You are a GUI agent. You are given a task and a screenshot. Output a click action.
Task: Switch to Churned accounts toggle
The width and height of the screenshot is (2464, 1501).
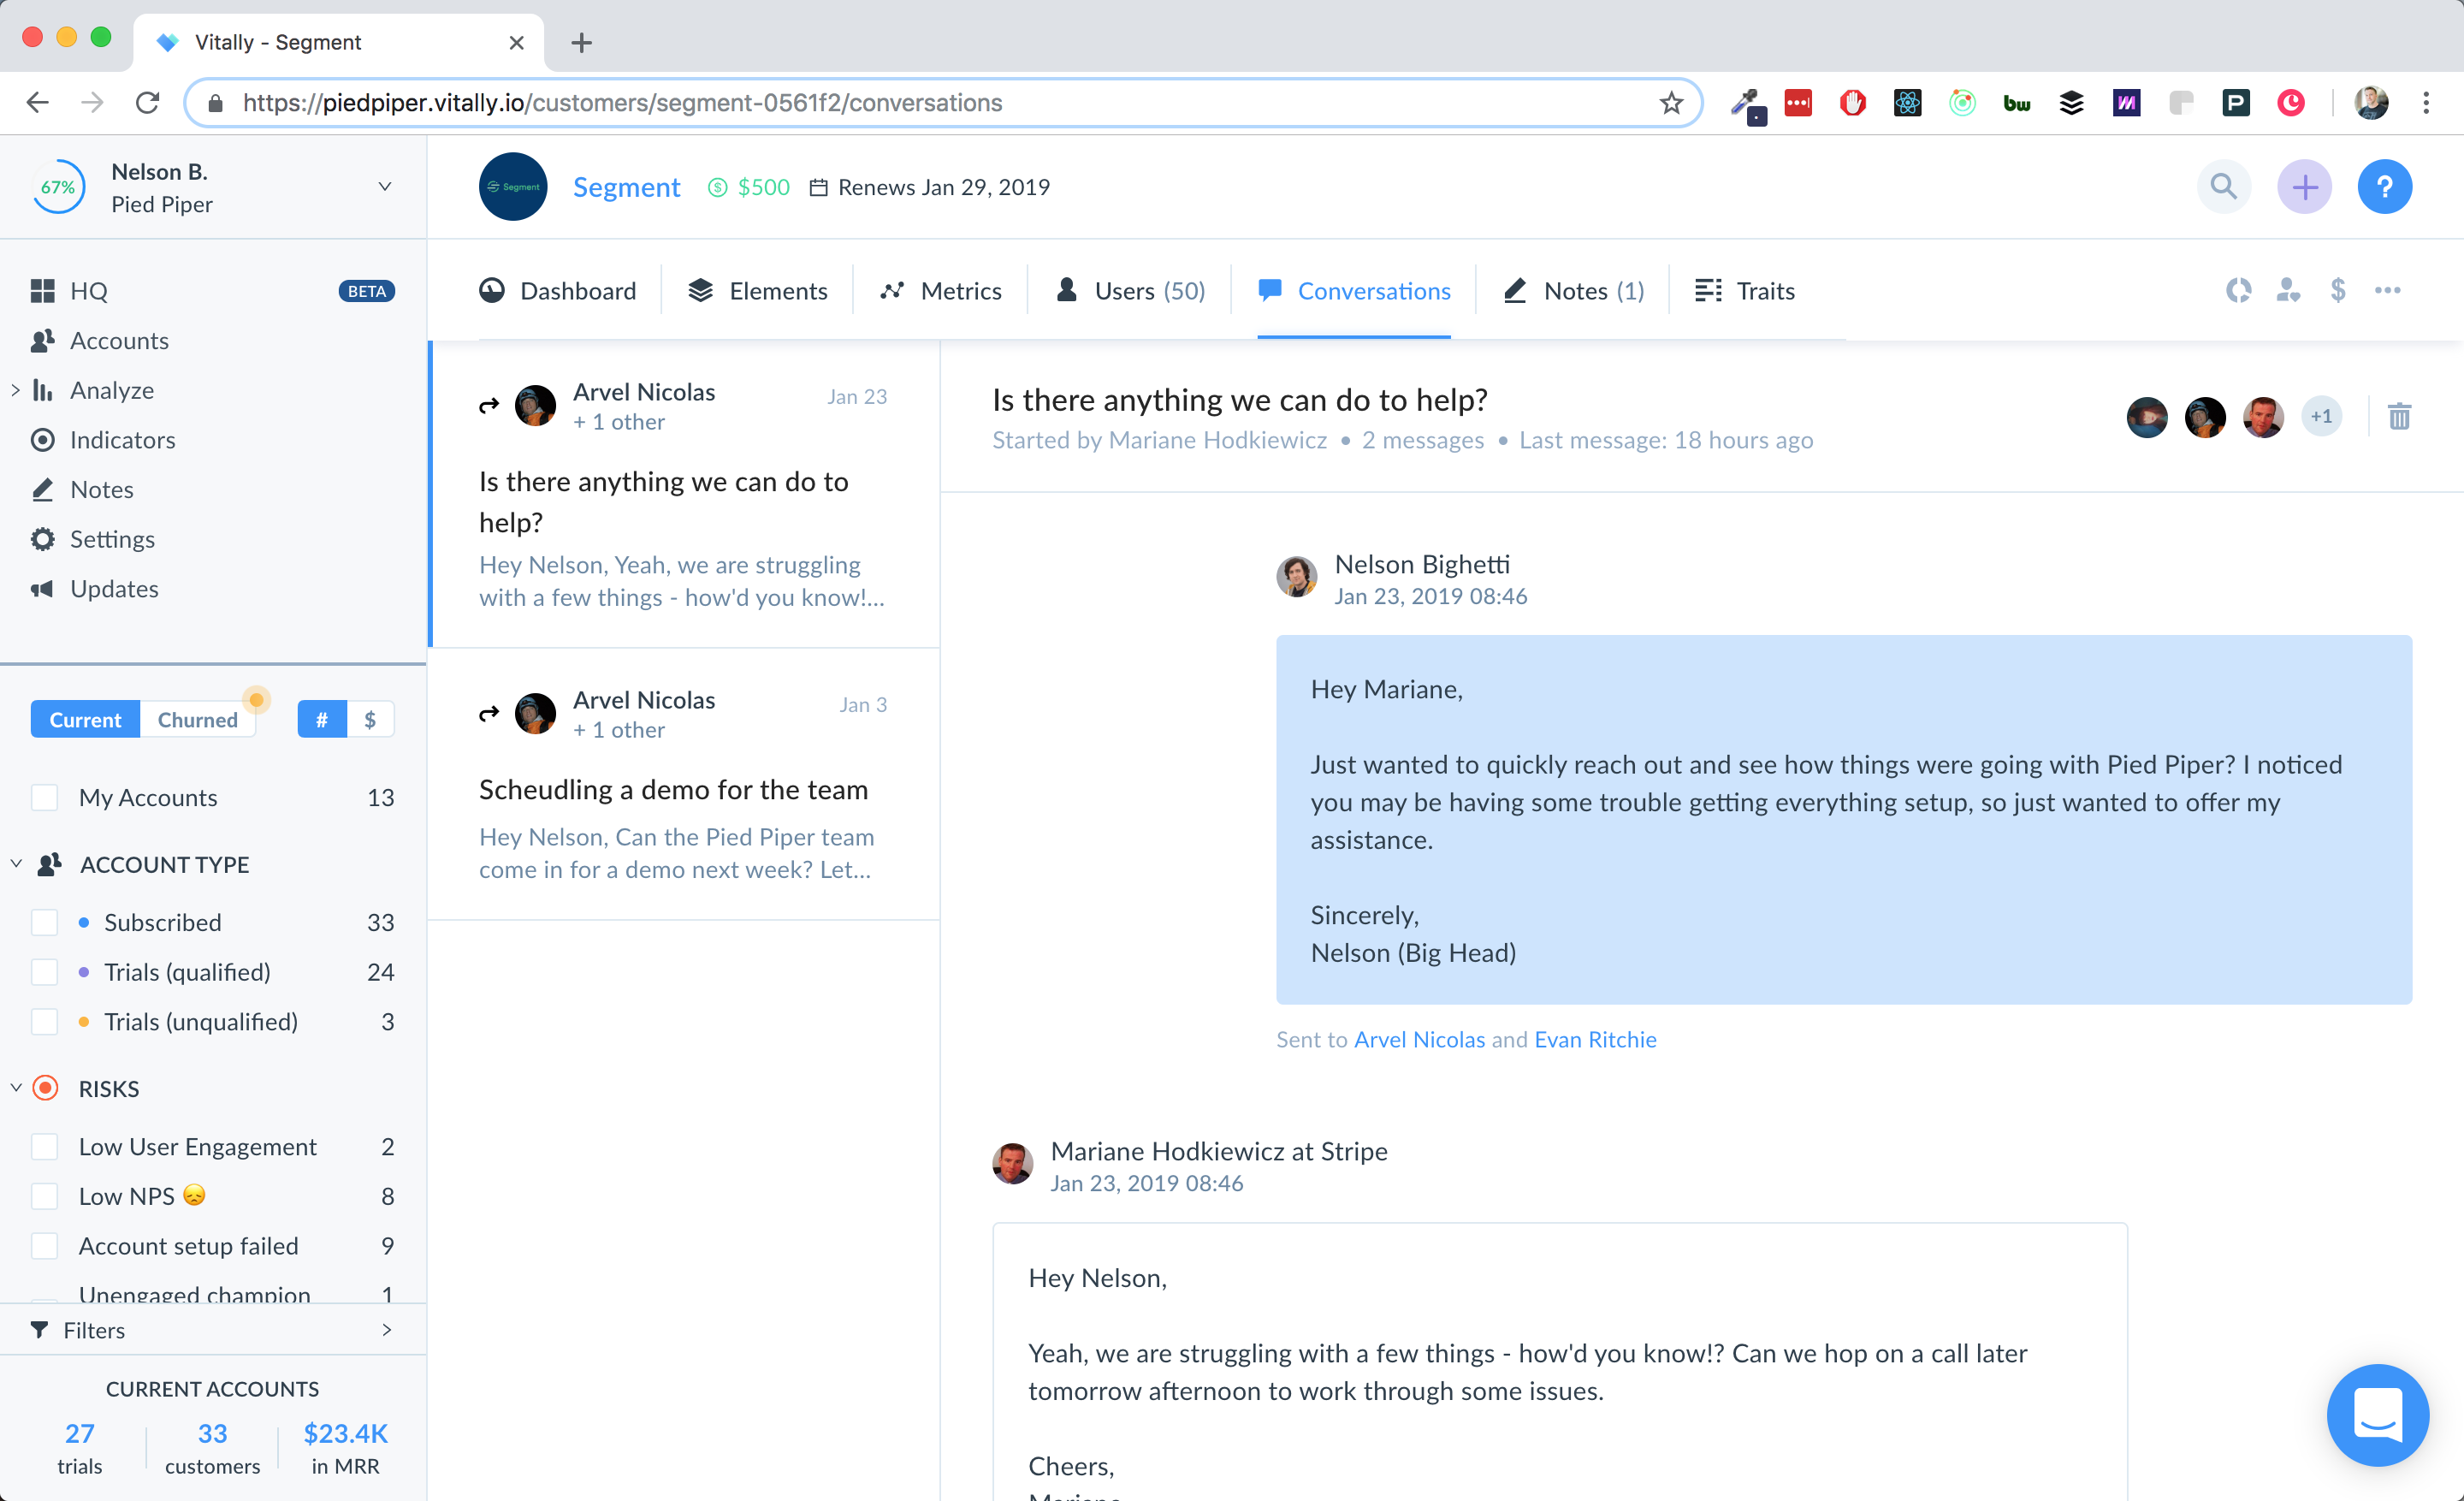[198, 719]
